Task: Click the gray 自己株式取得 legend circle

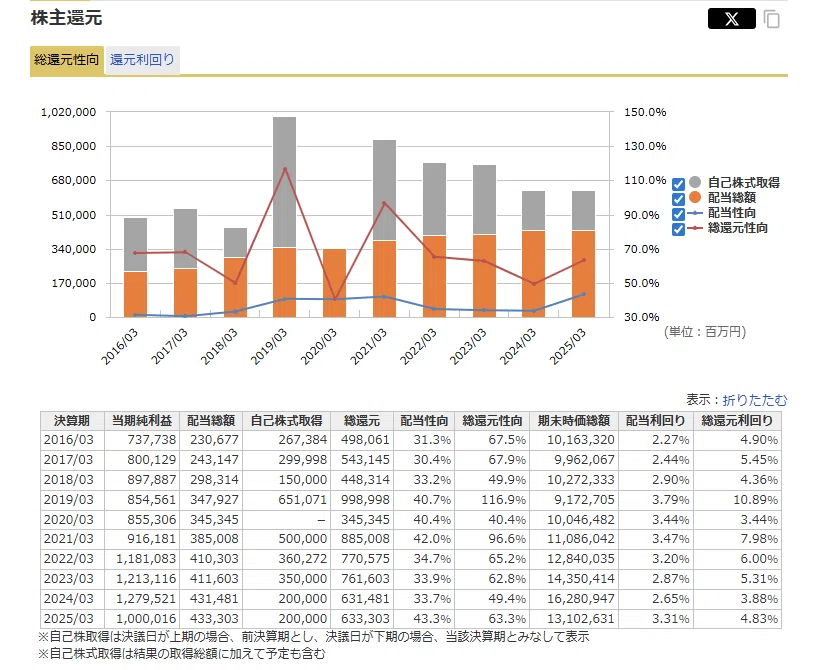Action: pos(695,182)
